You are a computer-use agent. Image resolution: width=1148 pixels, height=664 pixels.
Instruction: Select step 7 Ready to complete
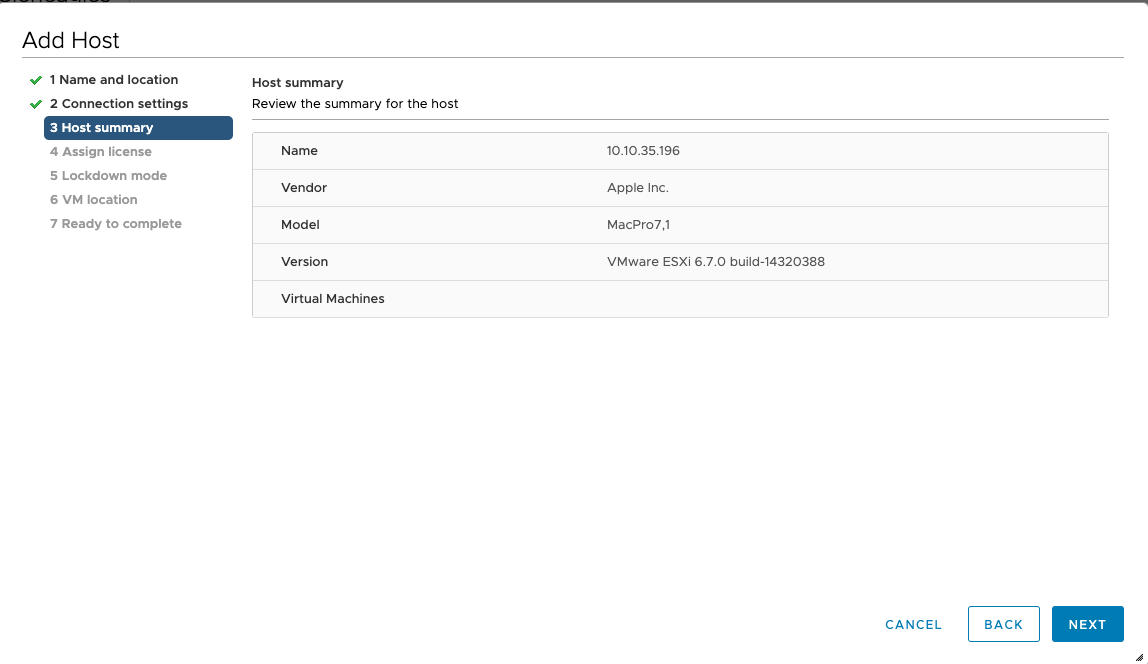[x=116, y=224]
